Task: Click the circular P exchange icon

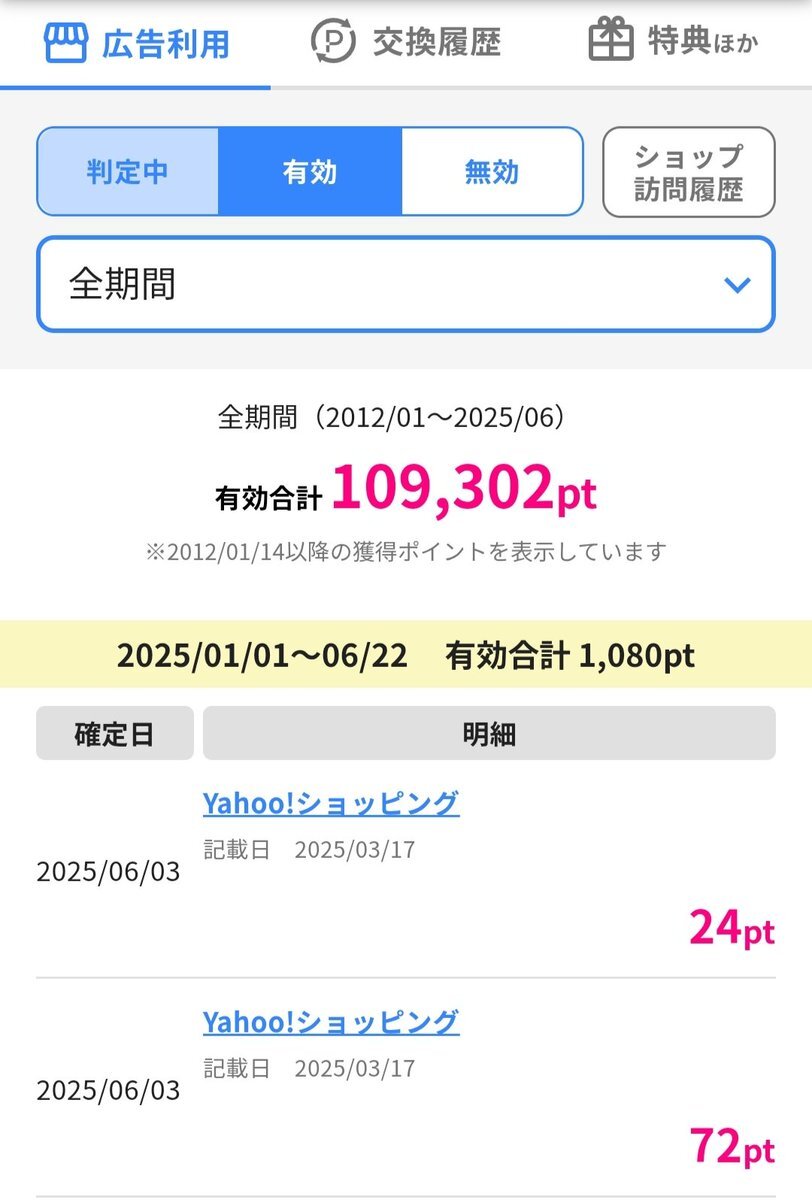Action: click(333, 42)
